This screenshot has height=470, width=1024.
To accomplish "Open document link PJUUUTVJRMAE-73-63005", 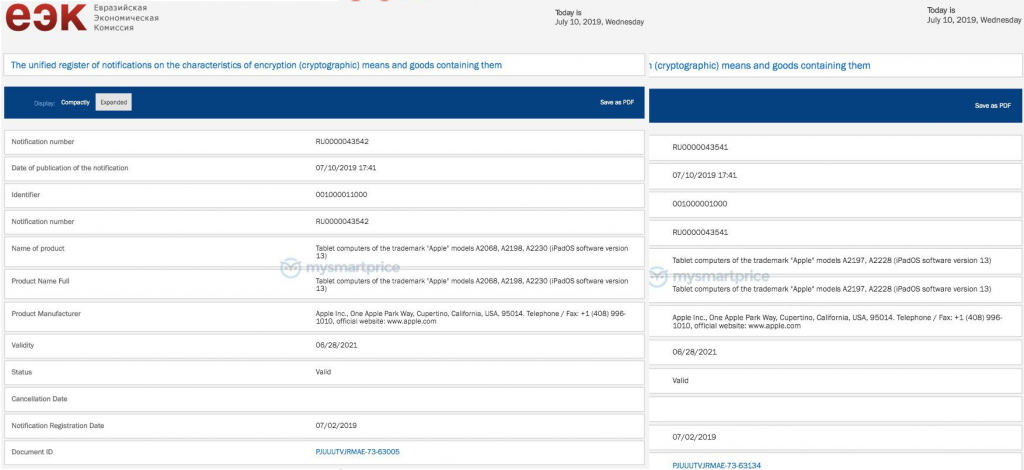I will tap(357, 452).
